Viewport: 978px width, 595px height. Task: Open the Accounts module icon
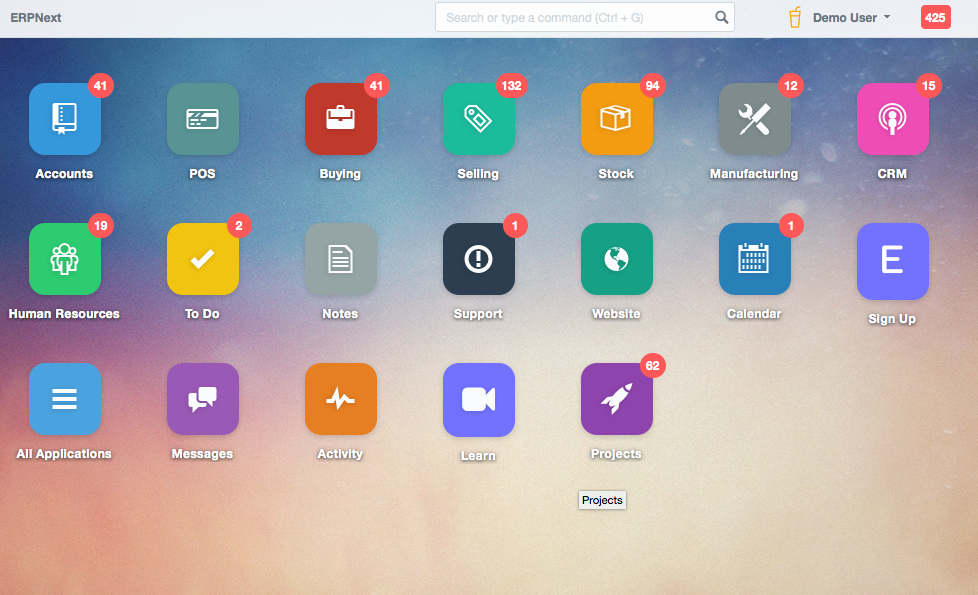coord(65,119)
